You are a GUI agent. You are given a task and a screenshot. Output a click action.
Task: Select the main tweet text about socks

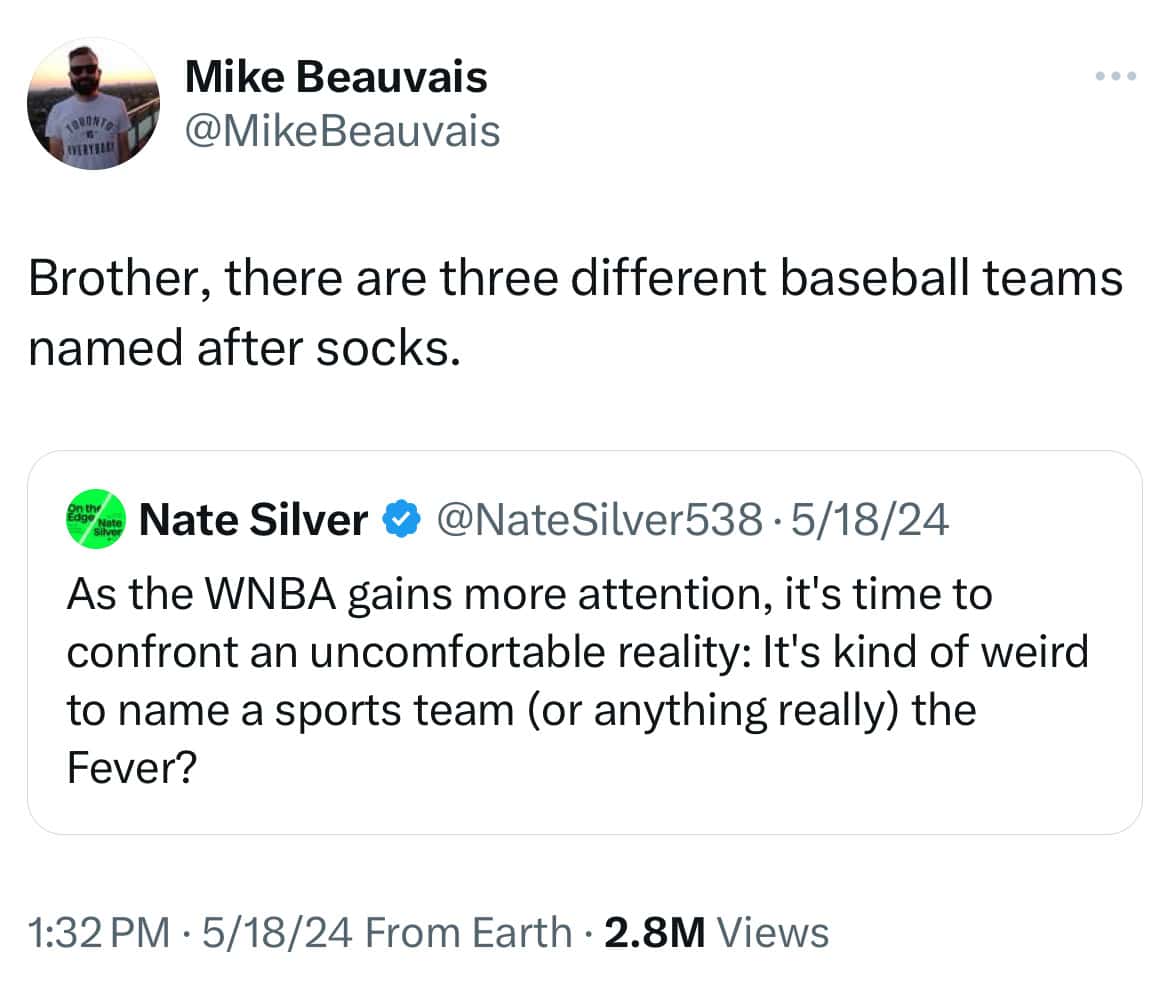pos(575,312)
